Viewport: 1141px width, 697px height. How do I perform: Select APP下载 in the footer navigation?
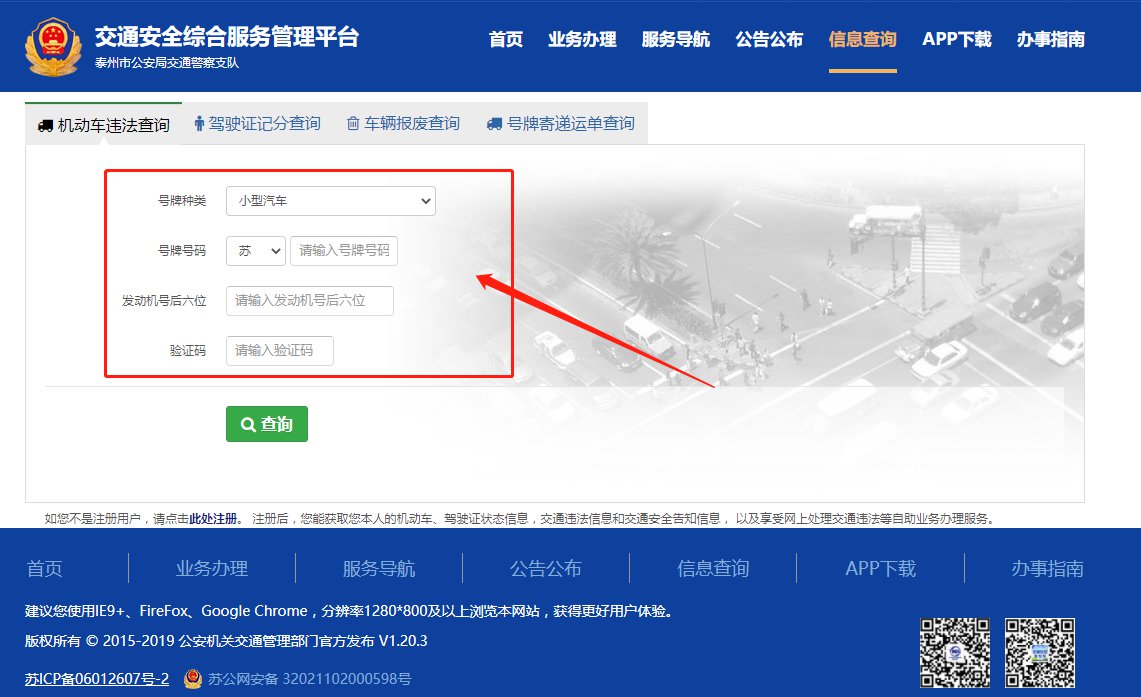(880, 568)
